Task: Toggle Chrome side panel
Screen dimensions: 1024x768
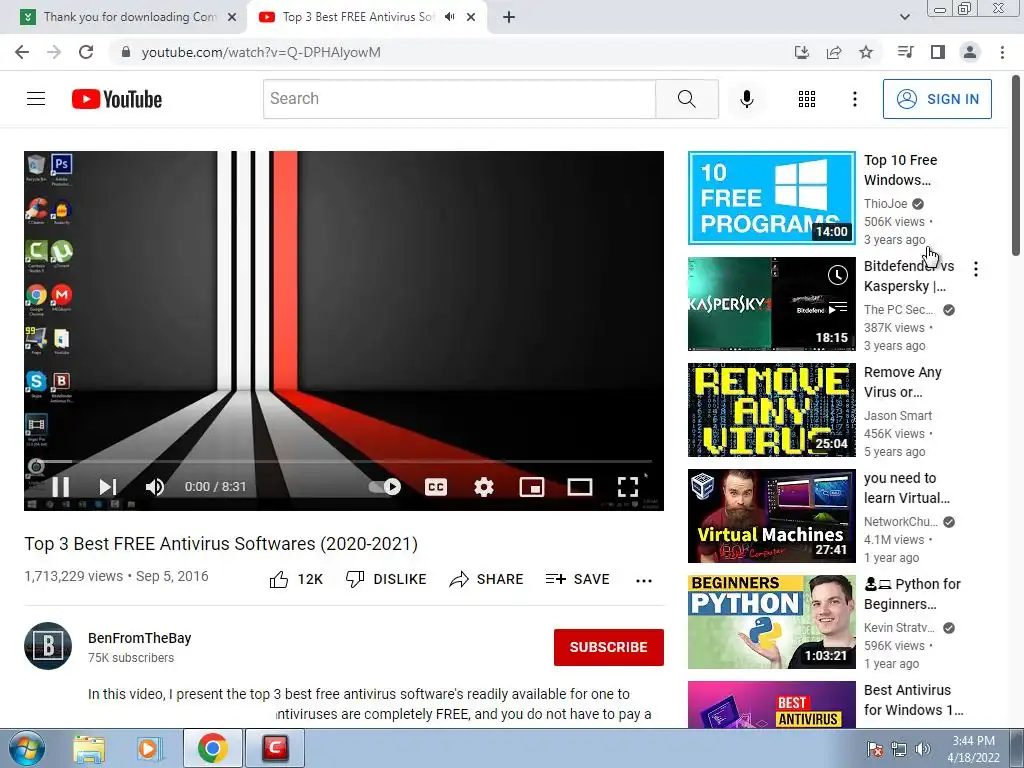Action: 938,52
